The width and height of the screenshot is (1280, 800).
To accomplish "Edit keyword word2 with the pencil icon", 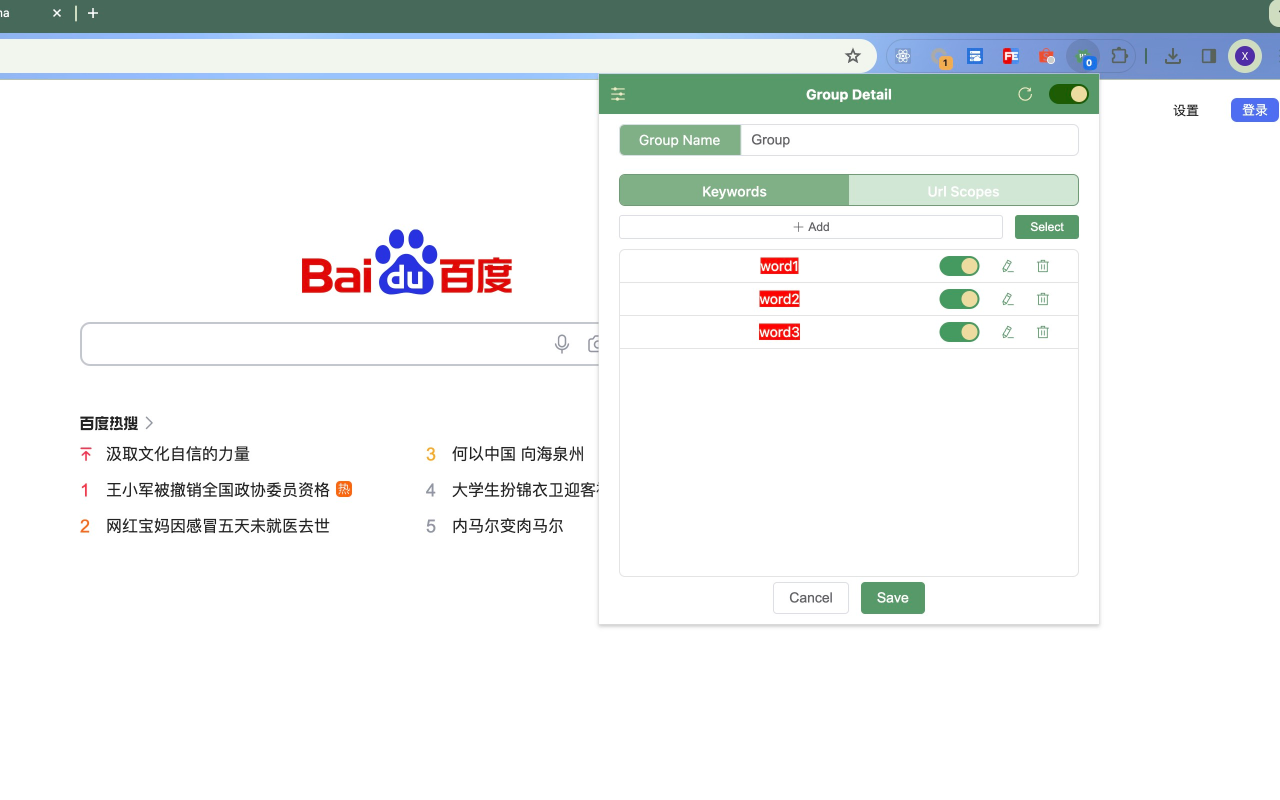I will 1007,298.
